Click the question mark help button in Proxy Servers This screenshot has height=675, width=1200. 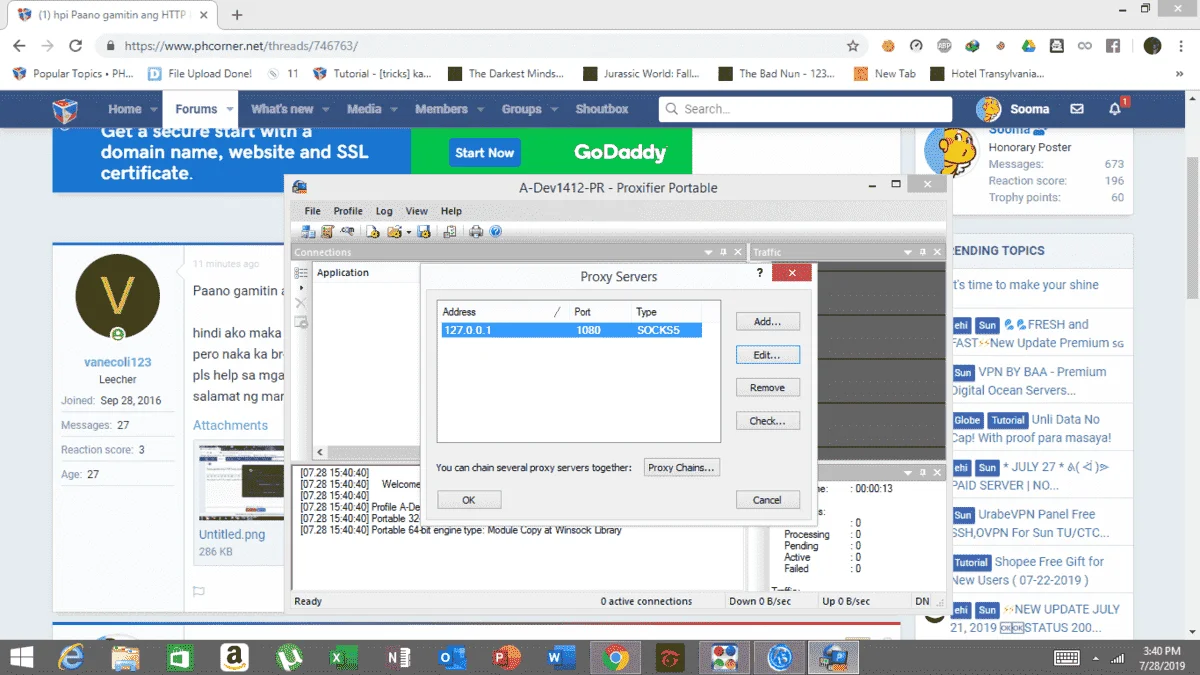[760, 273]
